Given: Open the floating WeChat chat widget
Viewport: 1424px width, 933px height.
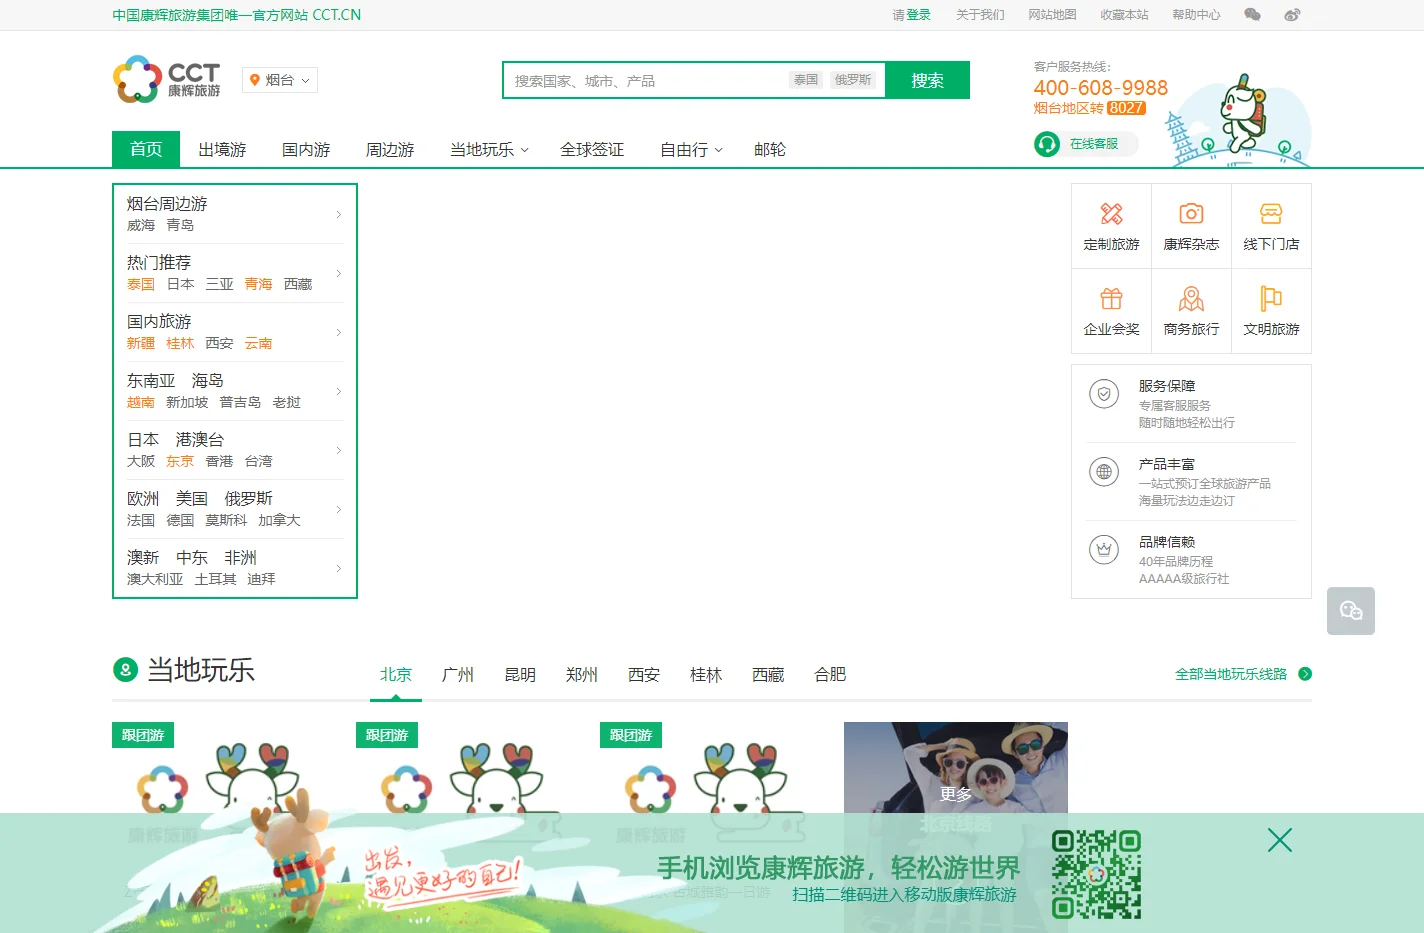Looking at the screenshot, I should [x=1351, y=611].
